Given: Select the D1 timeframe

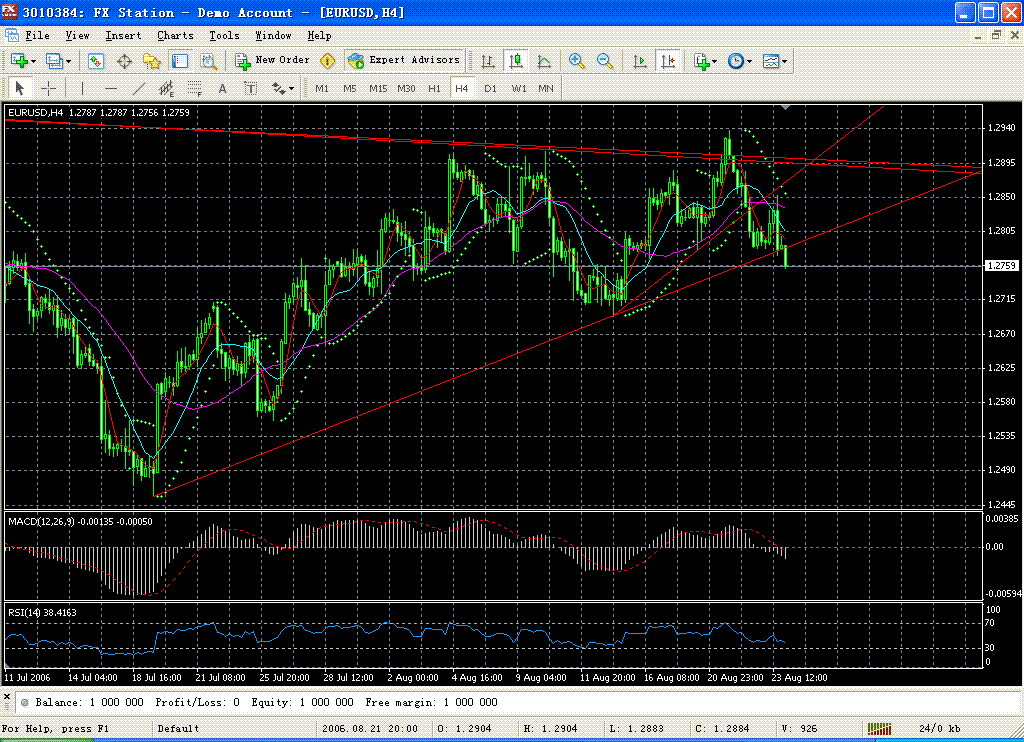Looking at the screenshot, I should click(490, 88).
